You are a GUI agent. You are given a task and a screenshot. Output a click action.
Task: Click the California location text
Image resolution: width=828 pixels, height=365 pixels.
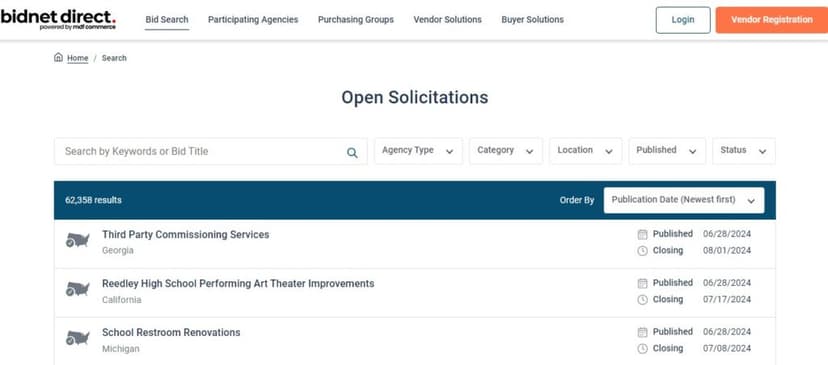[x=121, y=300]
